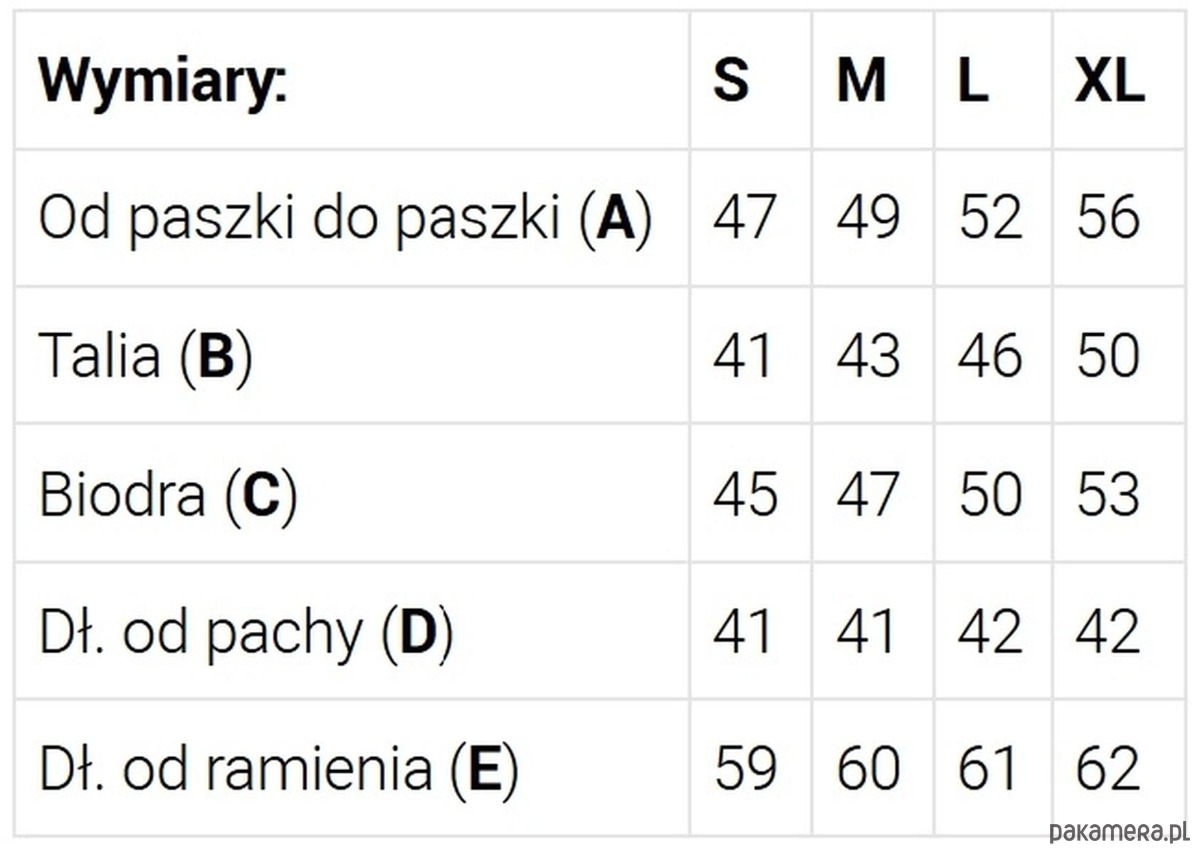
Task: Click the Dł. od pachy row label
Action: pyautogui.click(x=245, y=633)
